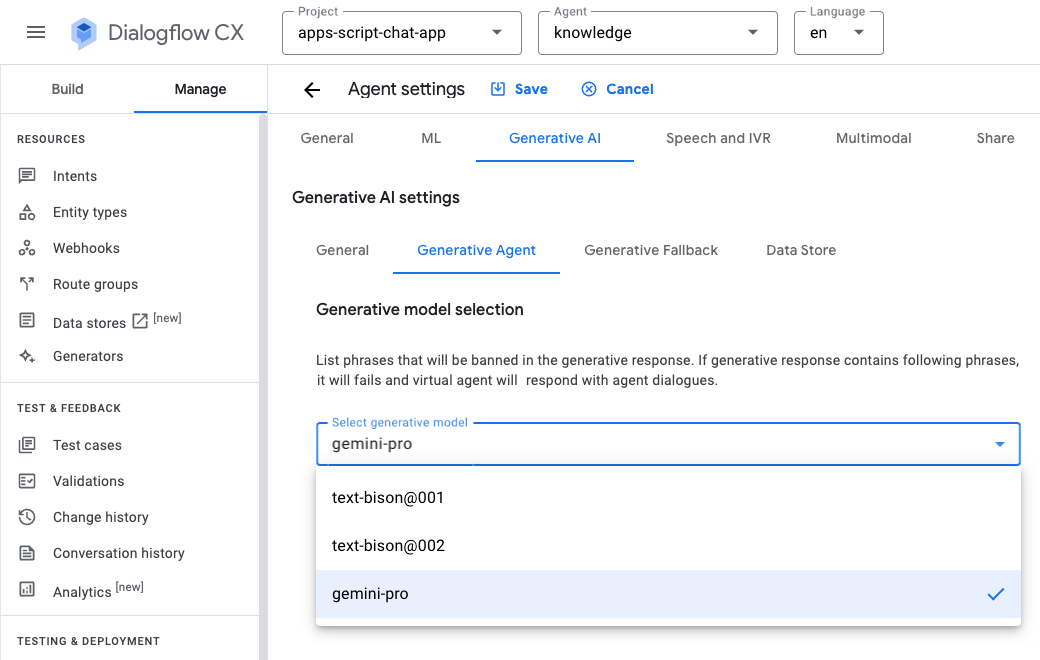Viewport: 1040px width, 660px height.
Task: Cancel the agent settings changes
Action: click(617, 89)
